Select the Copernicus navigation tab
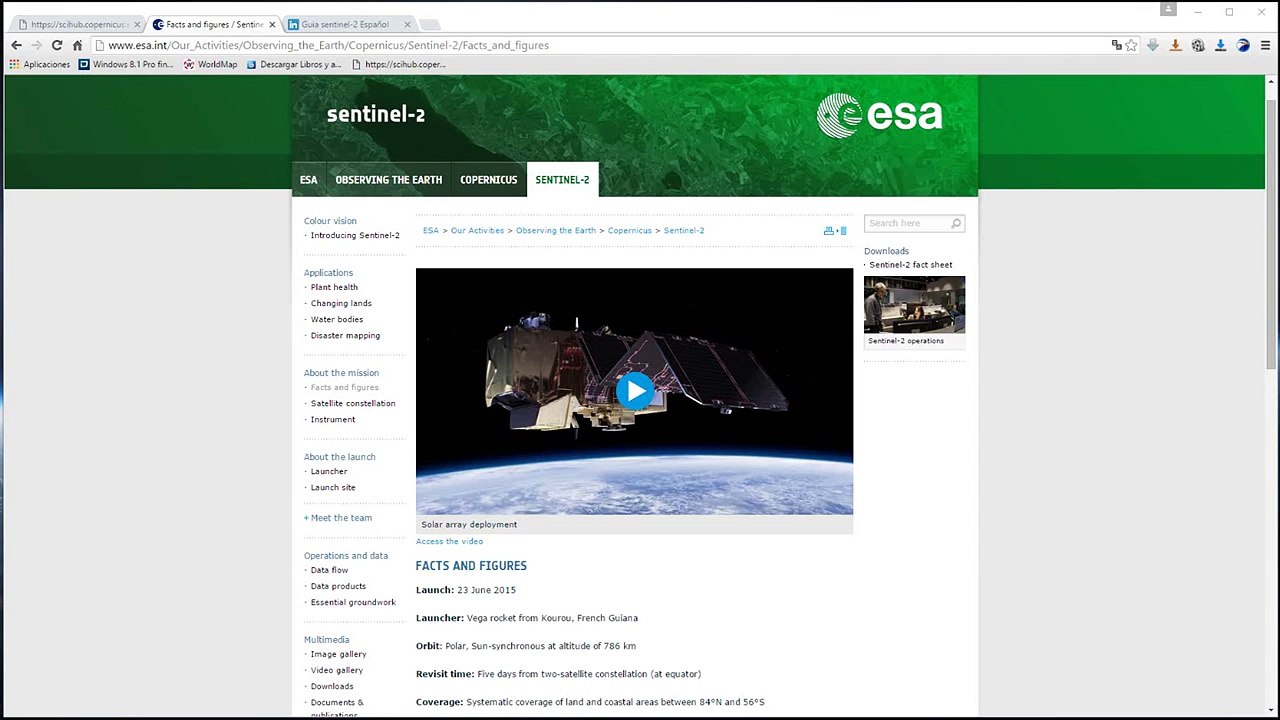This screenshot has width=1280, height=720. pos(488,180)
